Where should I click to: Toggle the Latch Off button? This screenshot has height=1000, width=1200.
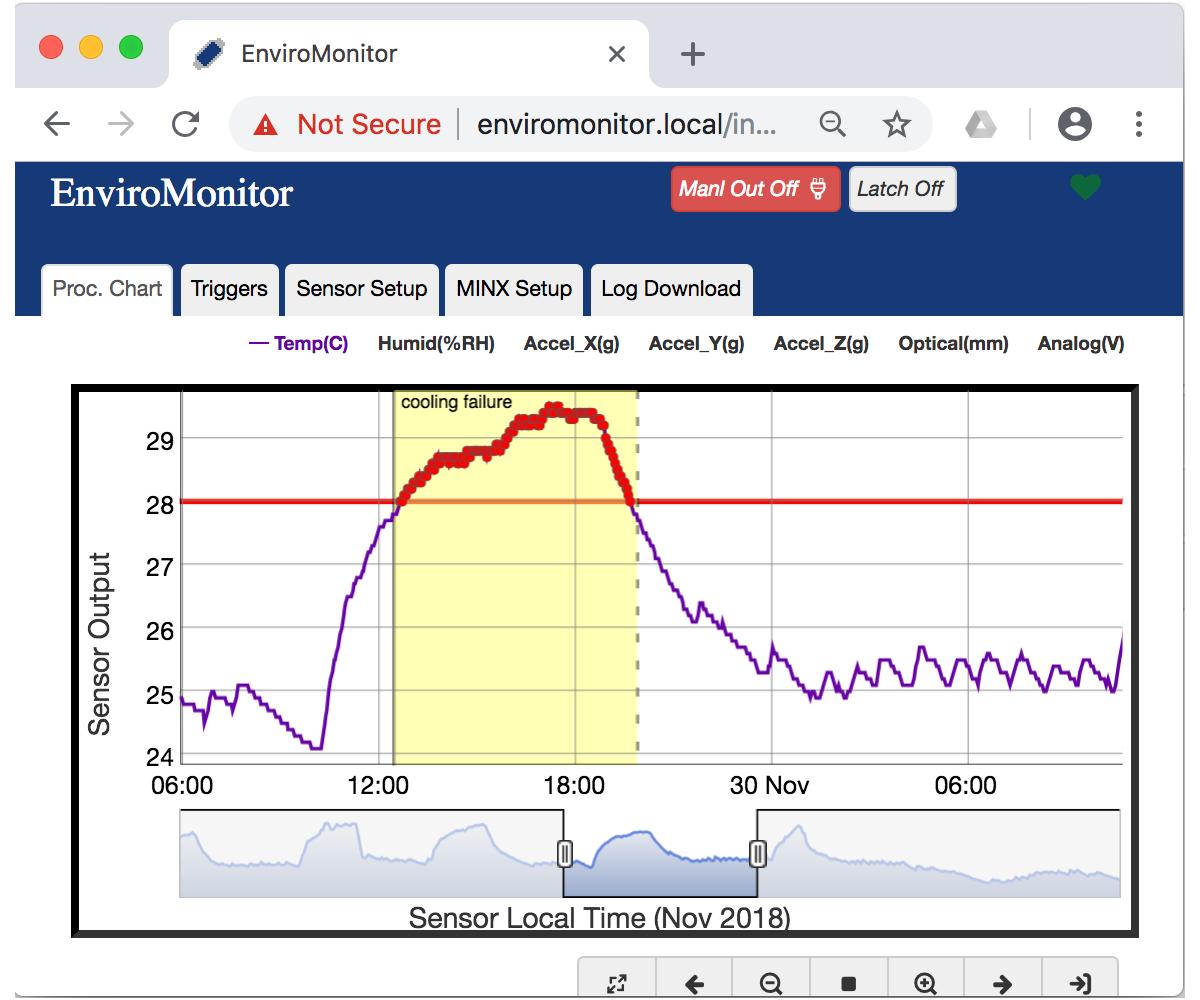(x=901, y=189)
